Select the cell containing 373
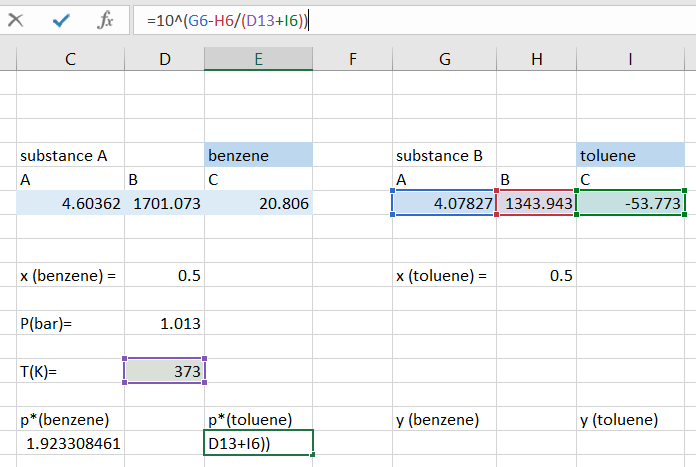This screenshot has width=696, height=467. (165, 371)
